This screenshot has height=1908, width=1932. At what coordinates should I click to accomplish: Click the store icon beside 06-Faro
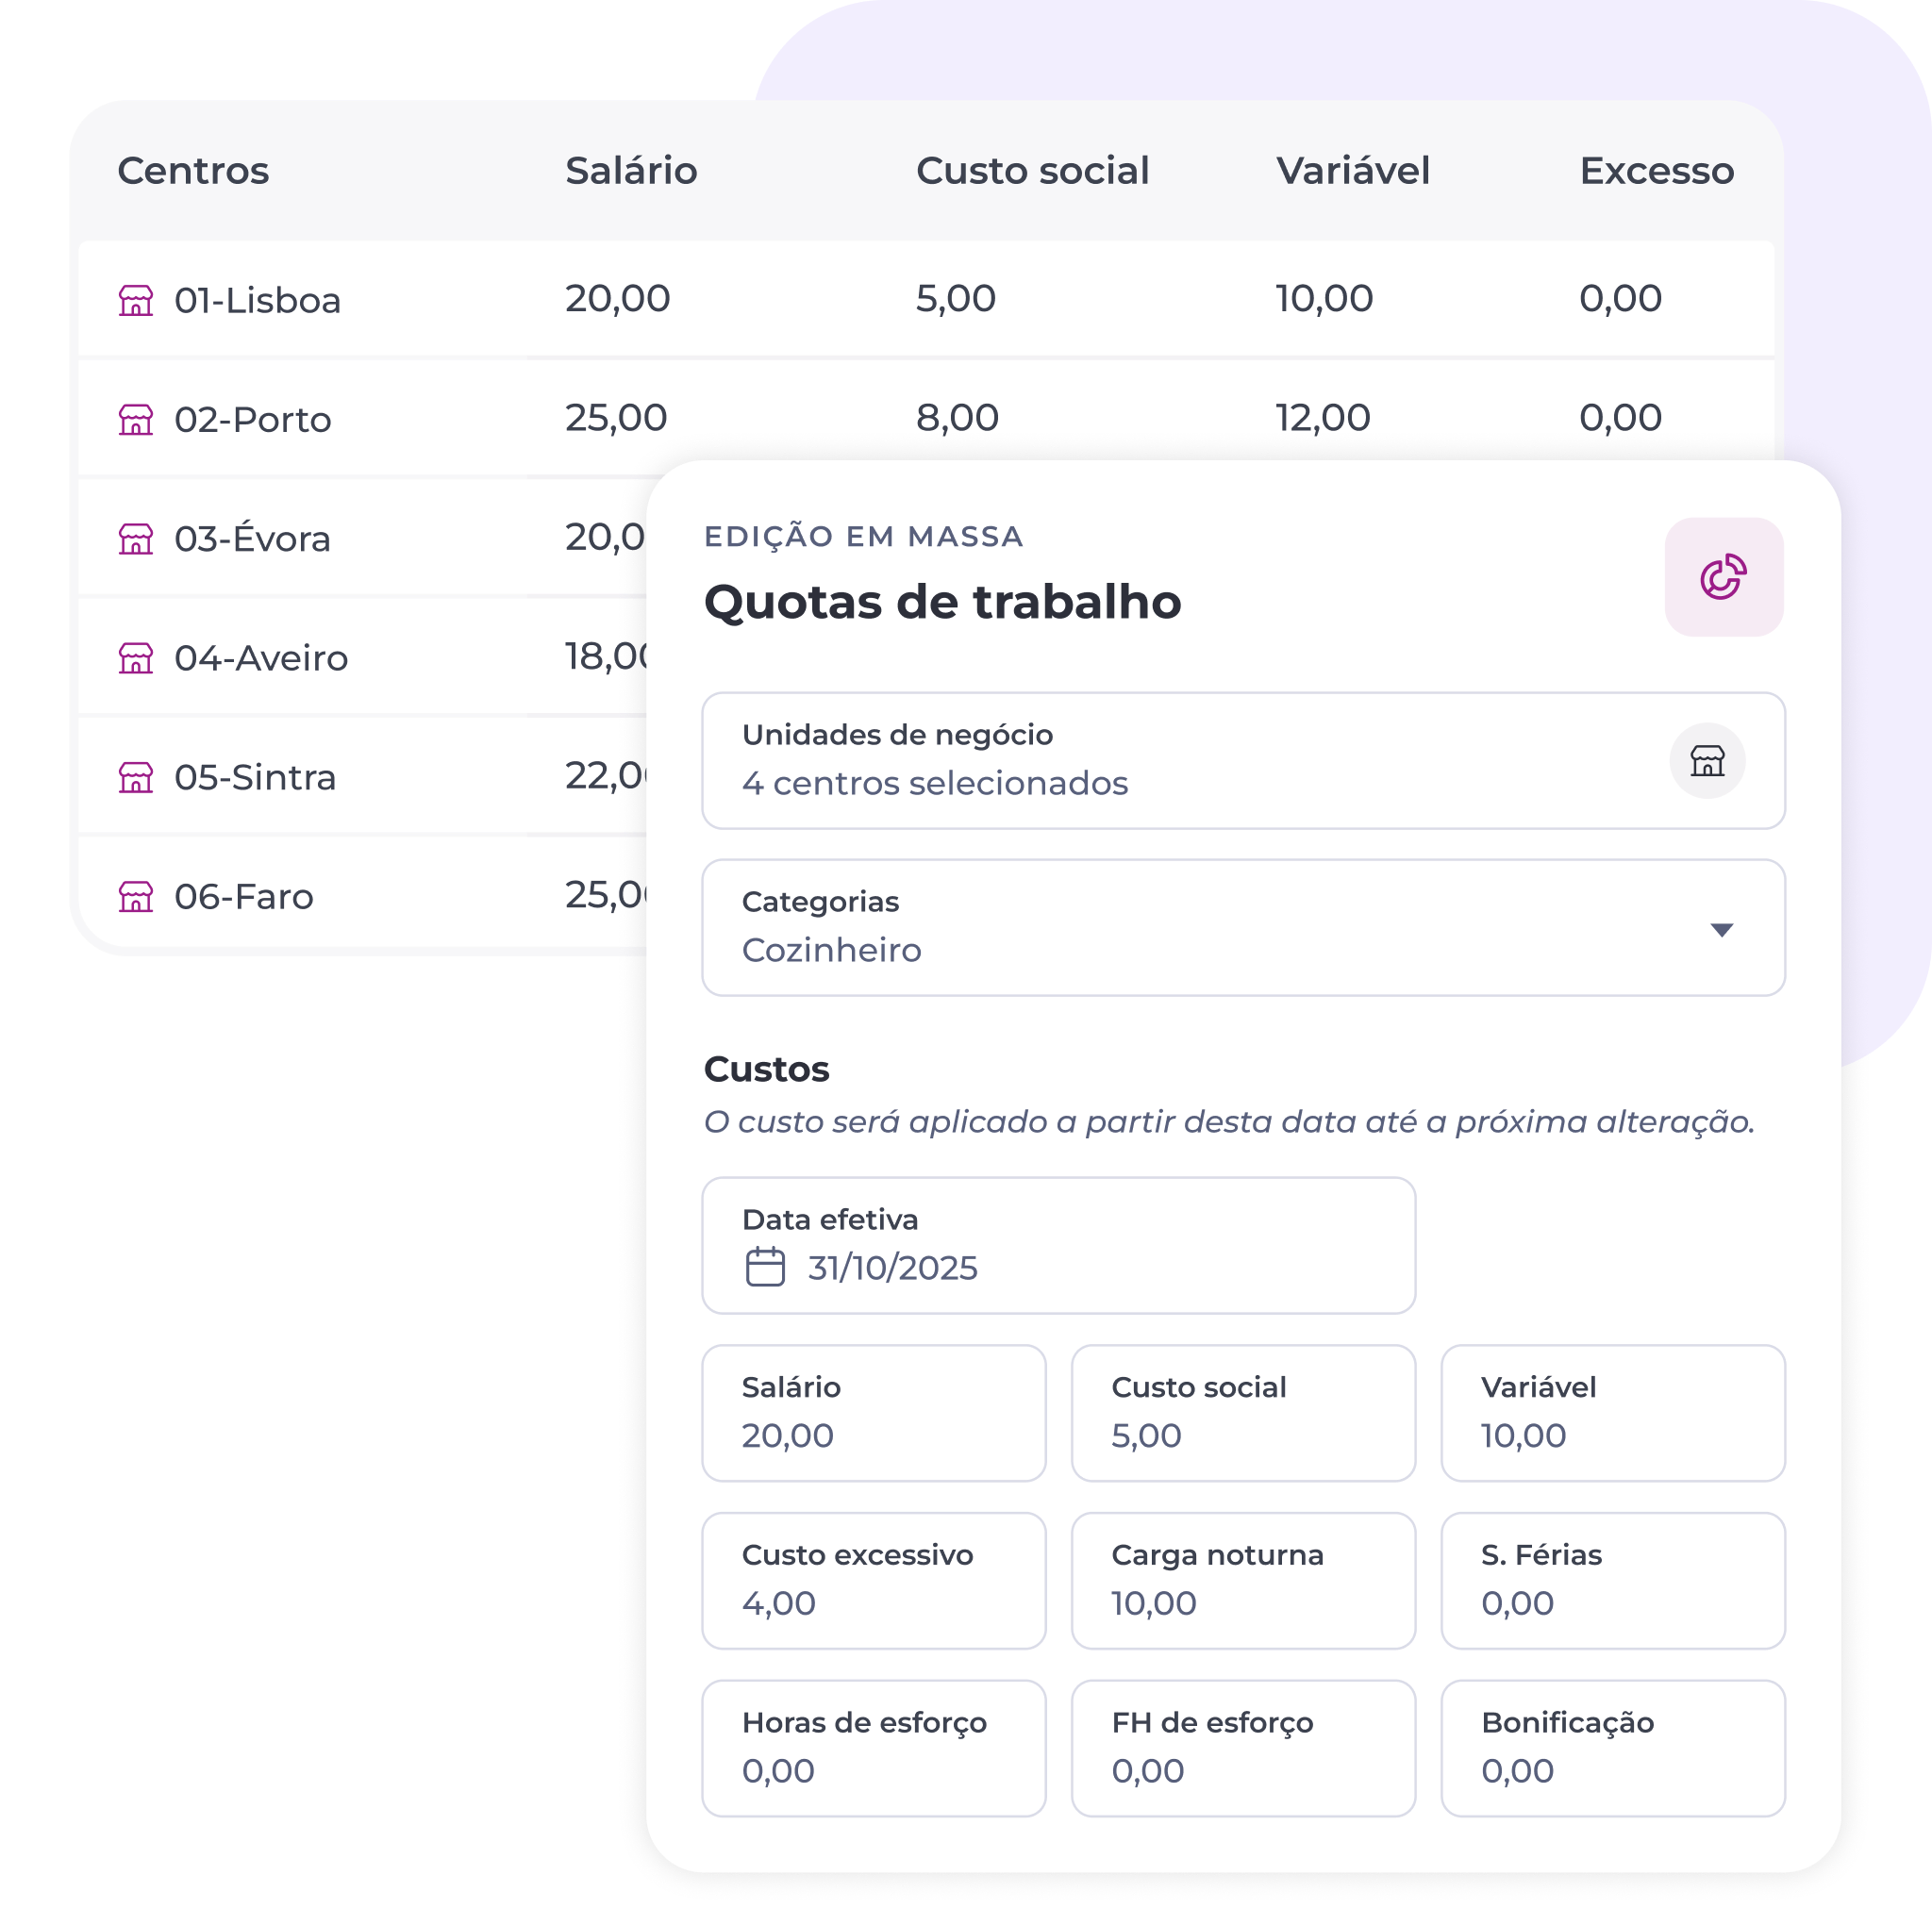[x=136, y=896]
